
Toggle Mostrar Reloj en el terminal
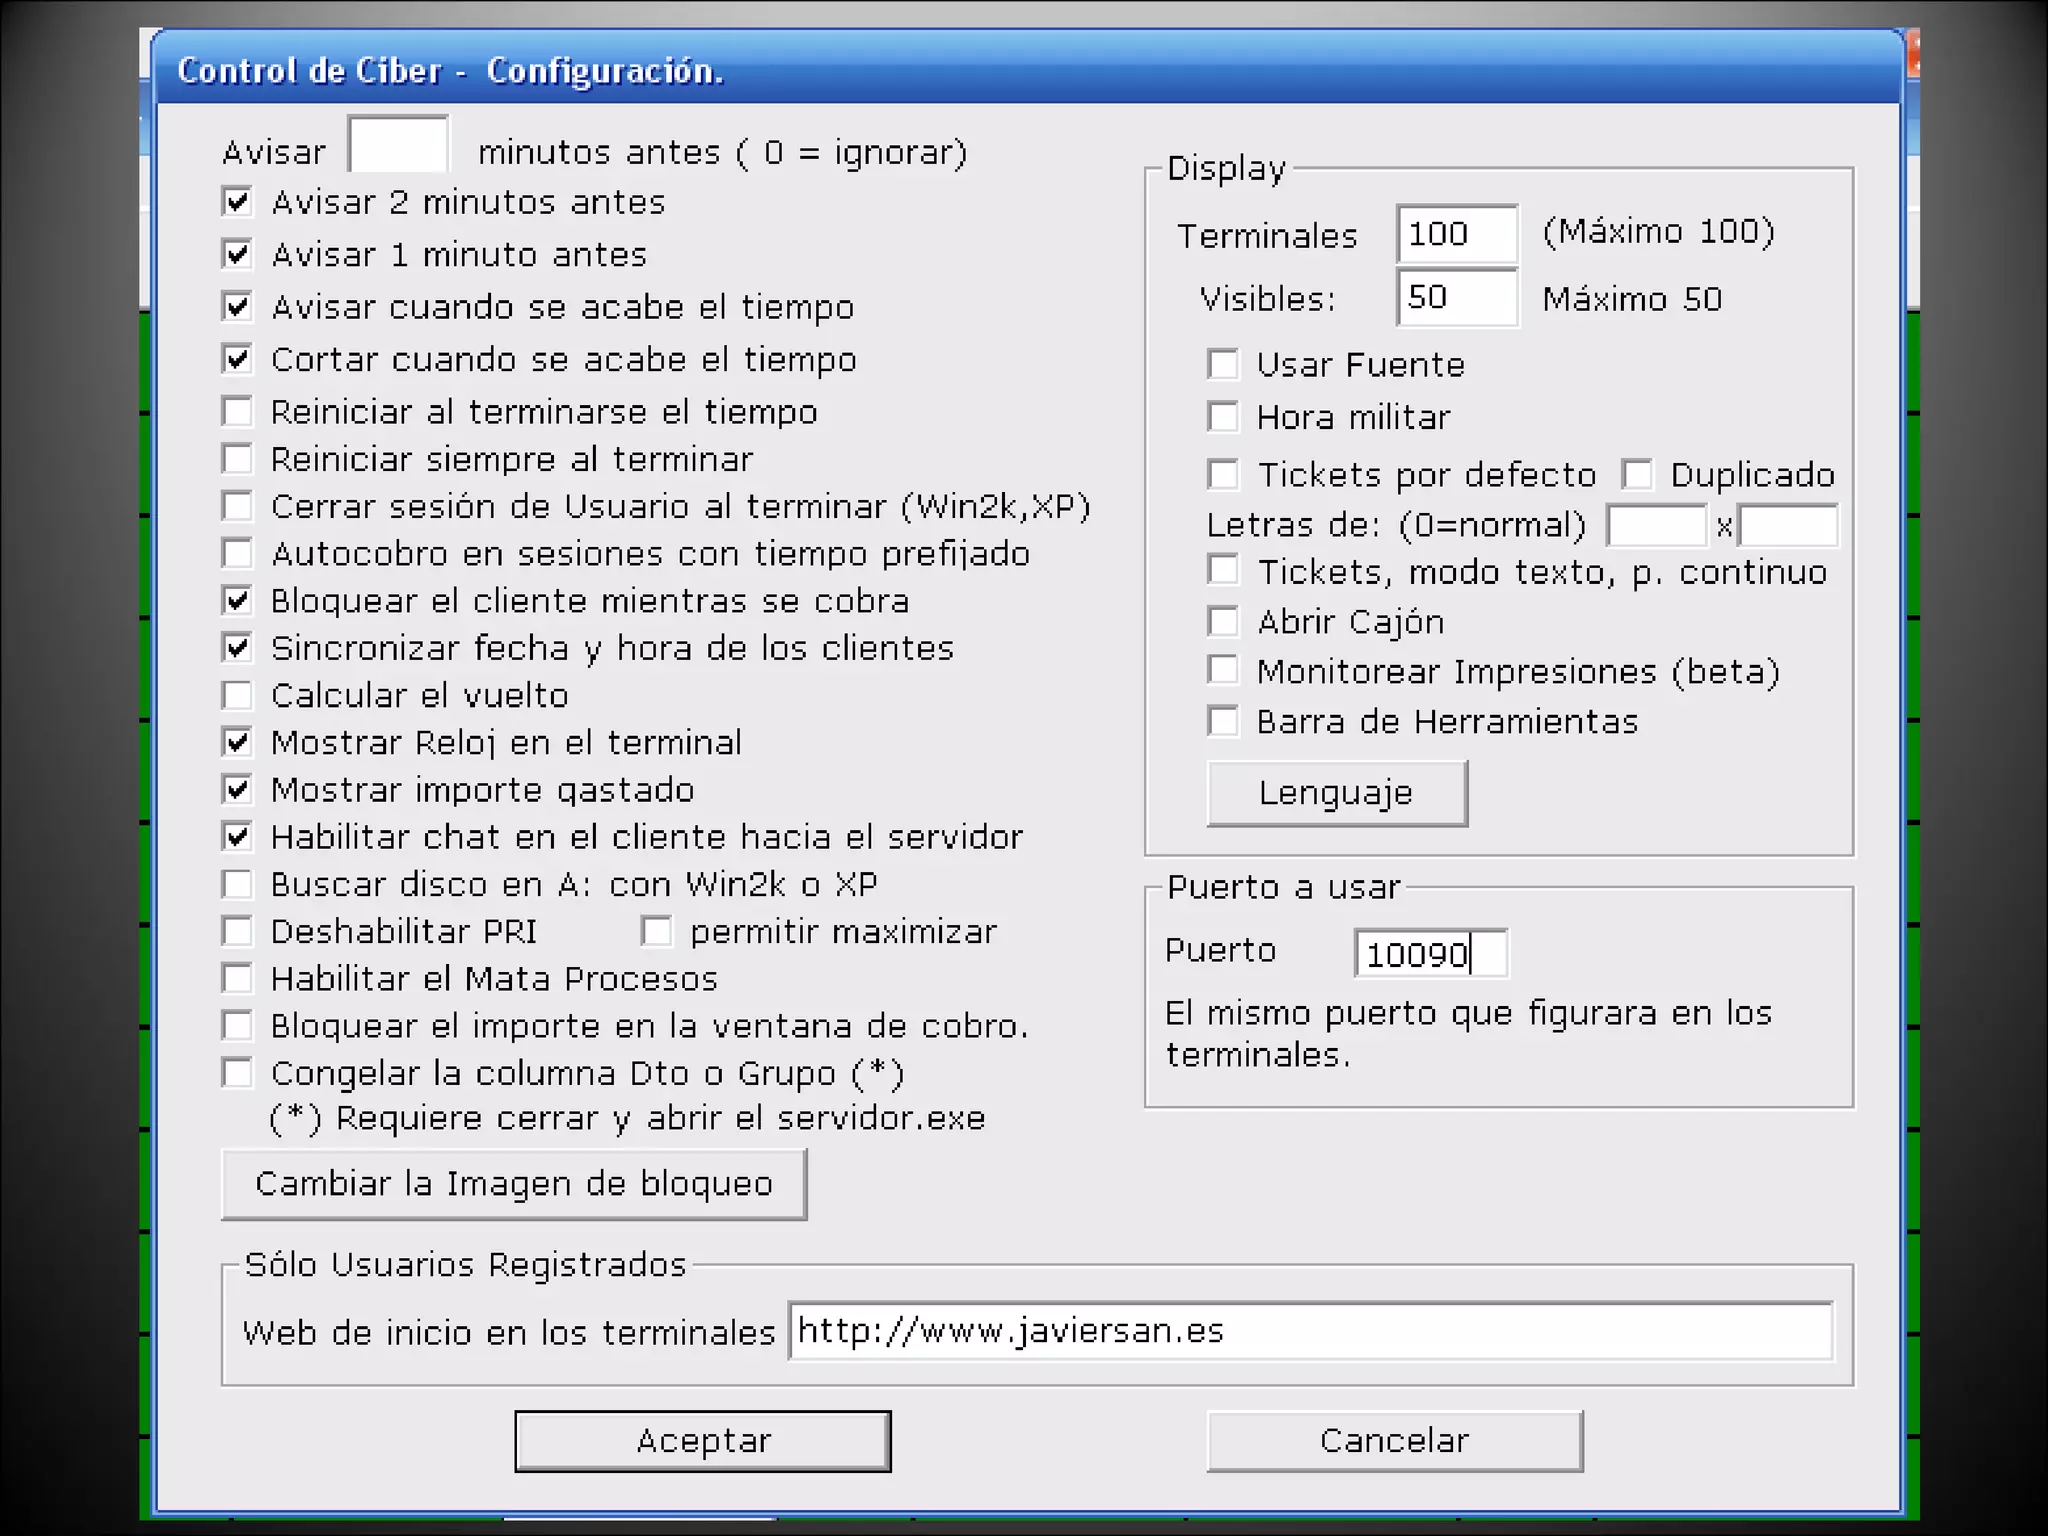237,742
